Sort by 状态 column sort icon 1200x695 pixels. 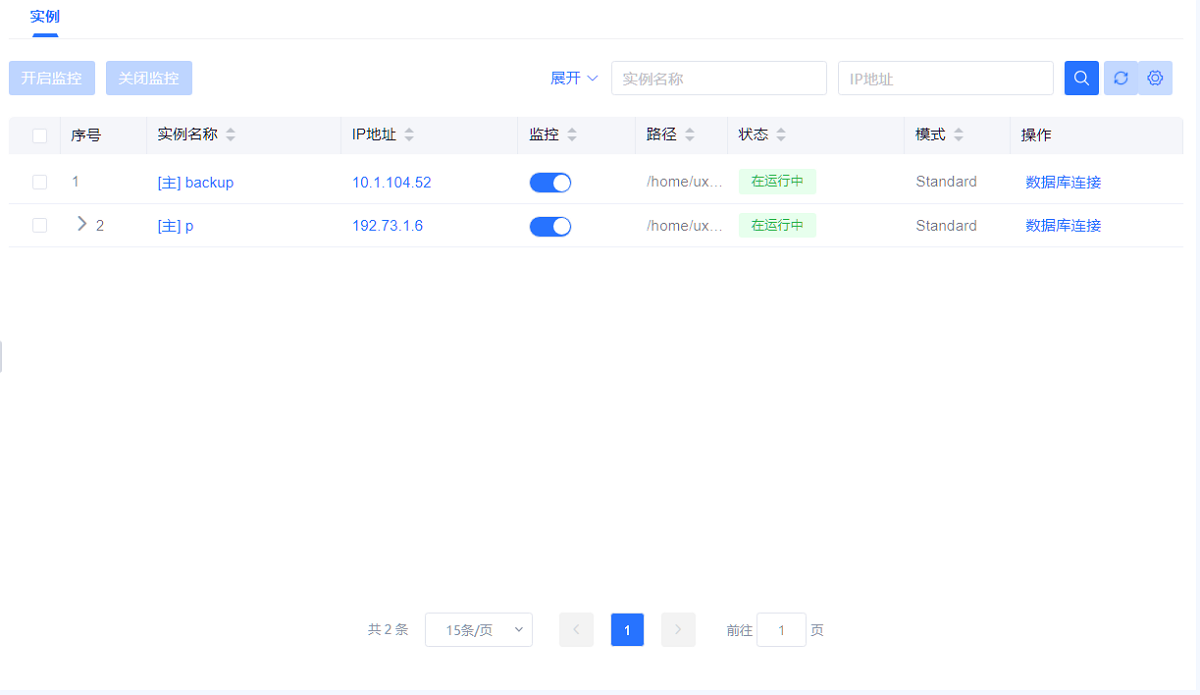(781, 135)
